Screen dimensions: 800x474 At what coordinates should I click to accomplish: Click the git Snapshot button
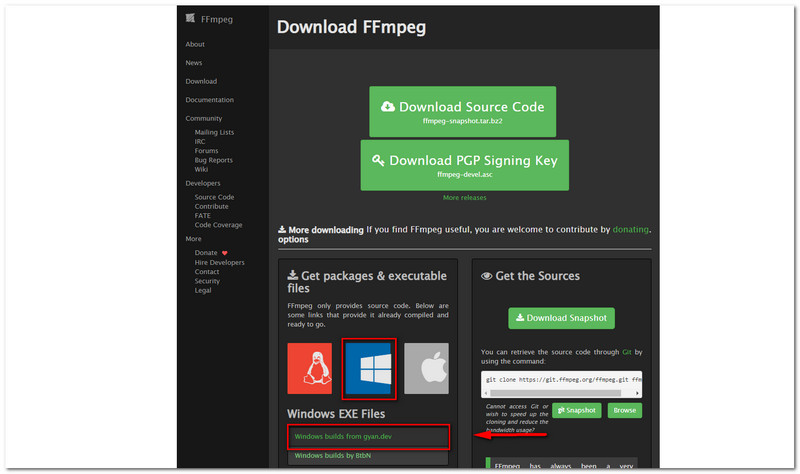point(577,411)
